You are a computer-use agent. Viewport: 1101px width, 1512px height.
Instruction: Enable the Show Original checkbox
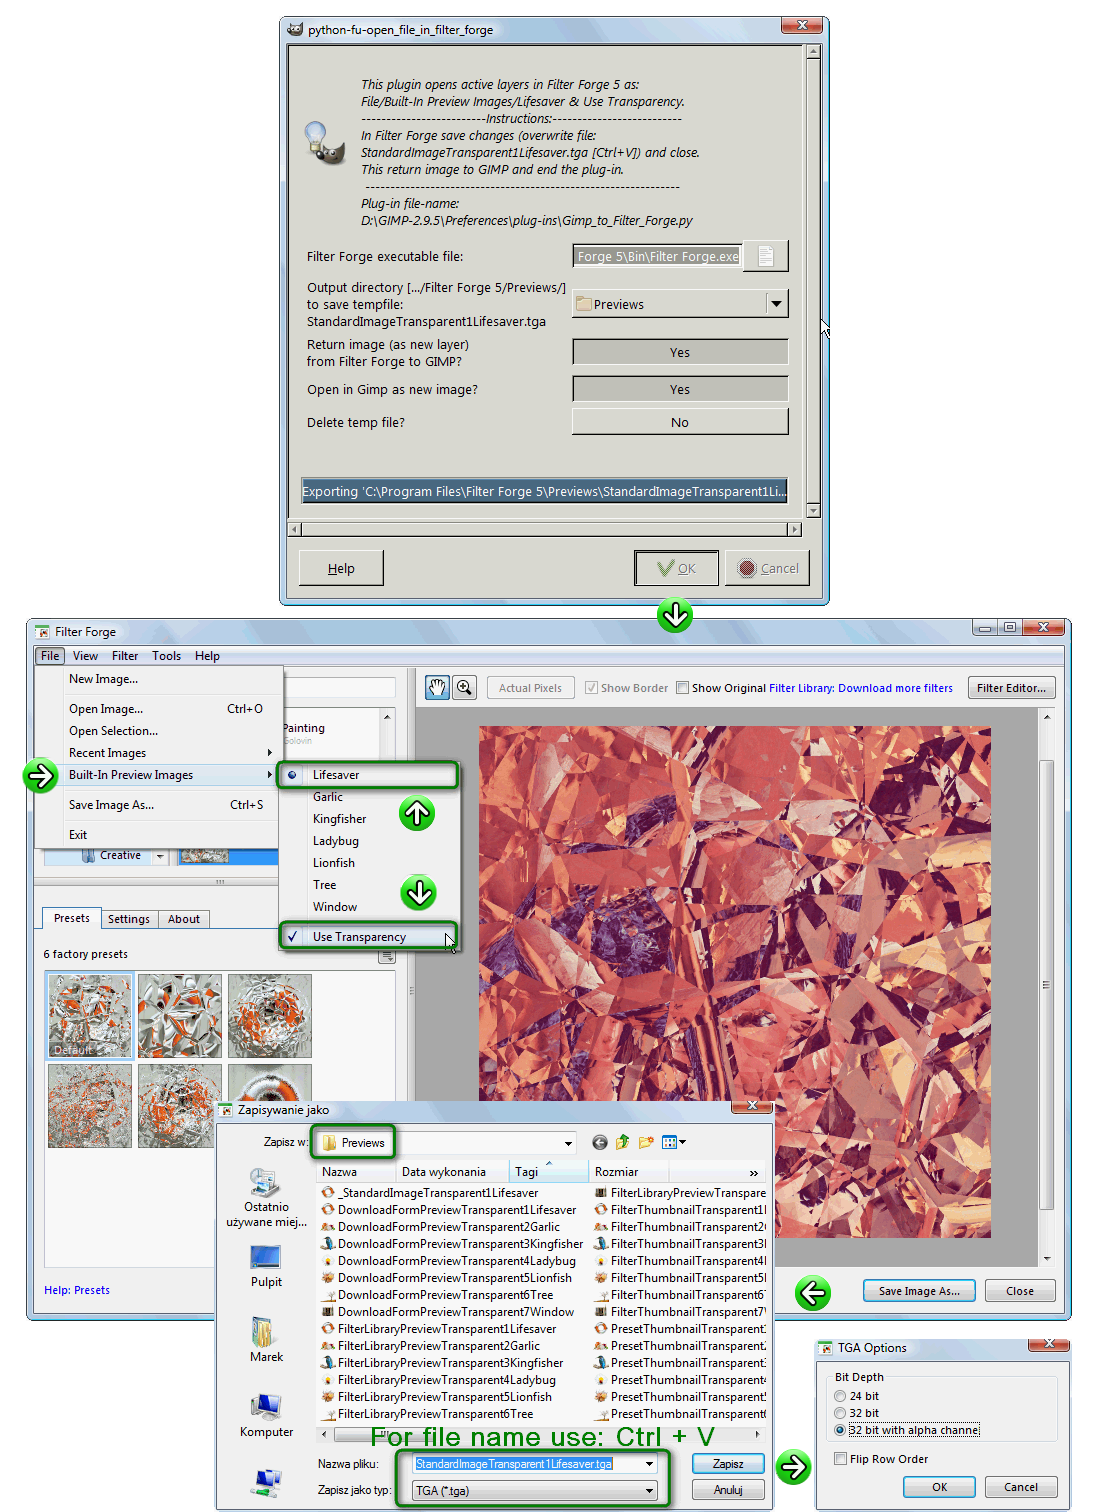click(x=682, y=688)
